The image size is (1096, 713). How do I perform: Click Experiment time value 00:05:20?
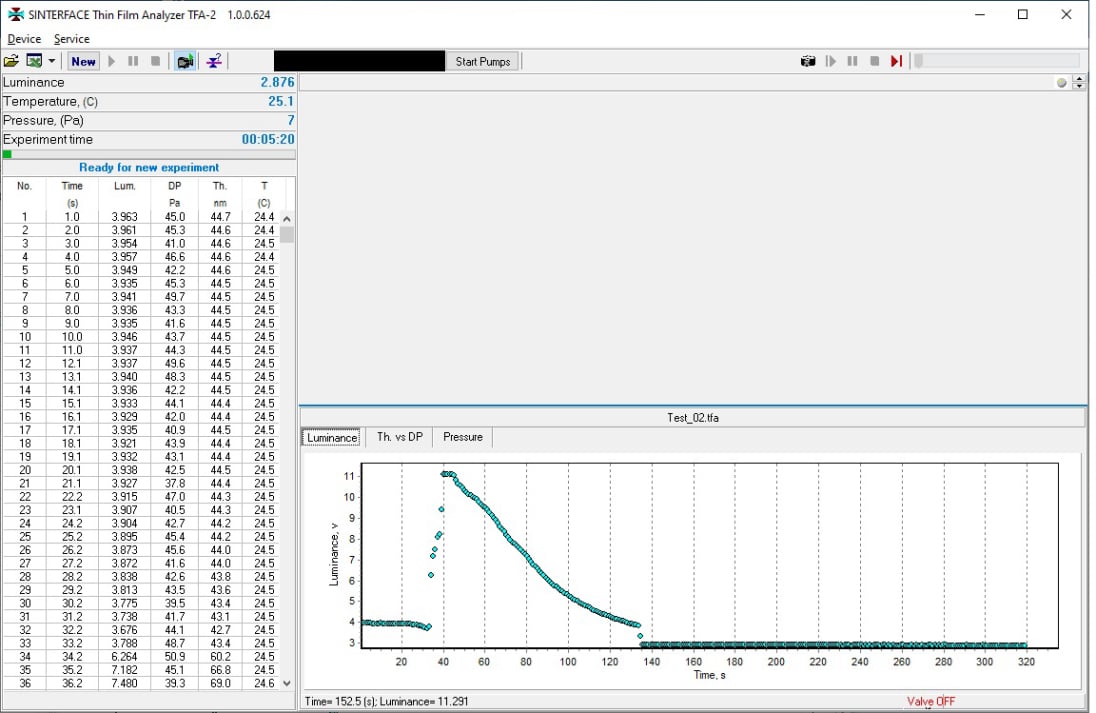(x=268, y=139)
